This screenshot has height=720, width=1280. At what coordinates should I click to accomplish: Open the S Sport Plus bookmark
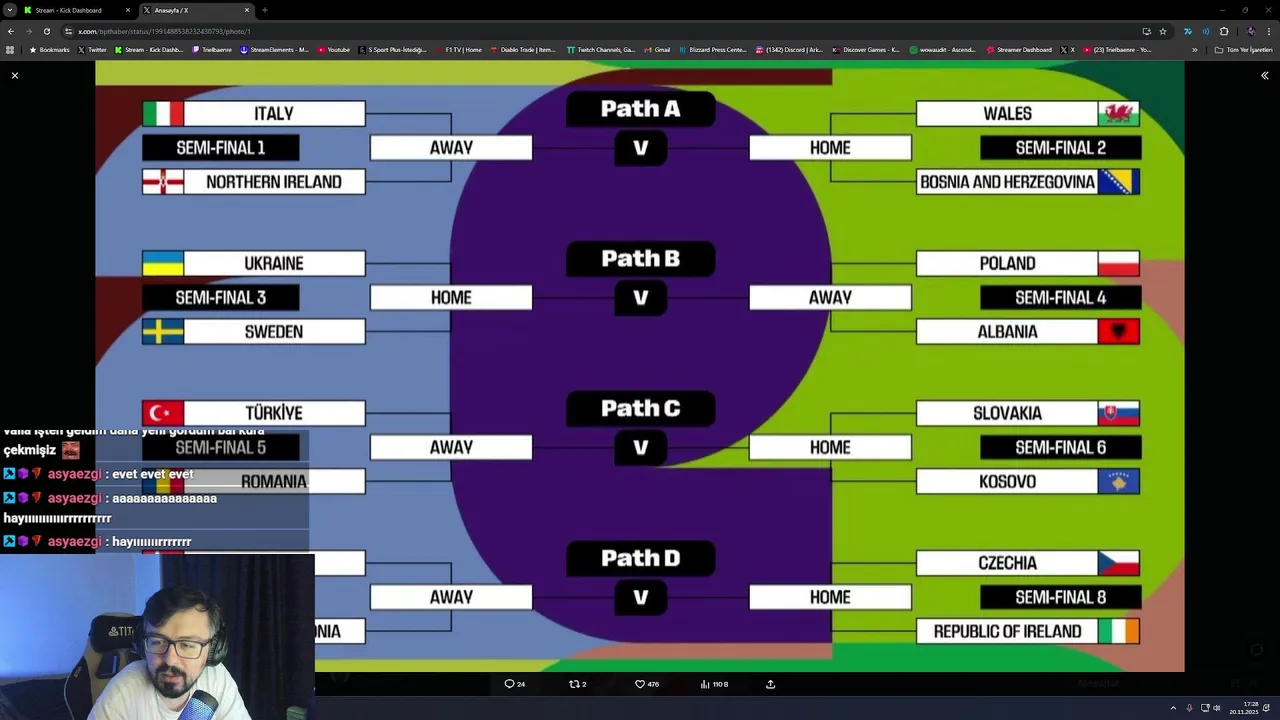point(392,49)
